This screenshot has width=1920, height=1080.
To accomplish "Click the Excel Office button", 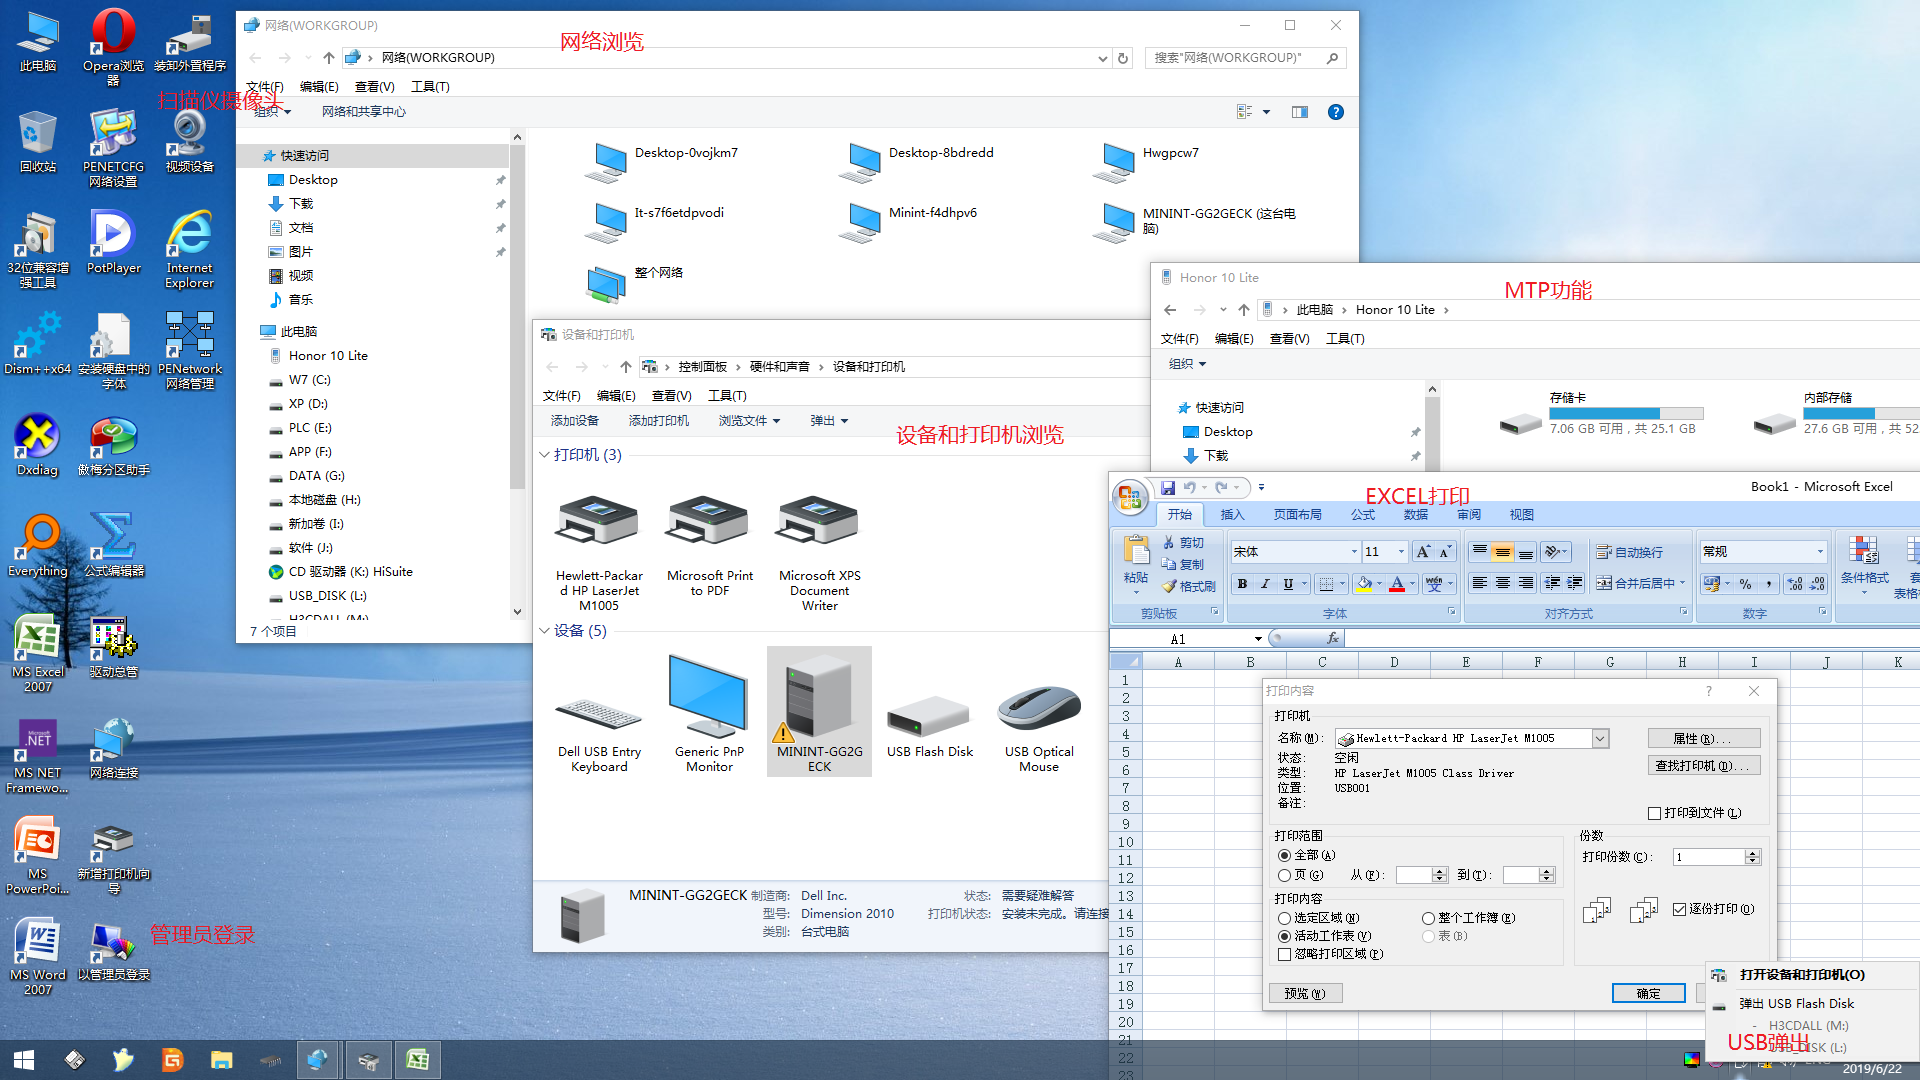I will (1130, 497).
